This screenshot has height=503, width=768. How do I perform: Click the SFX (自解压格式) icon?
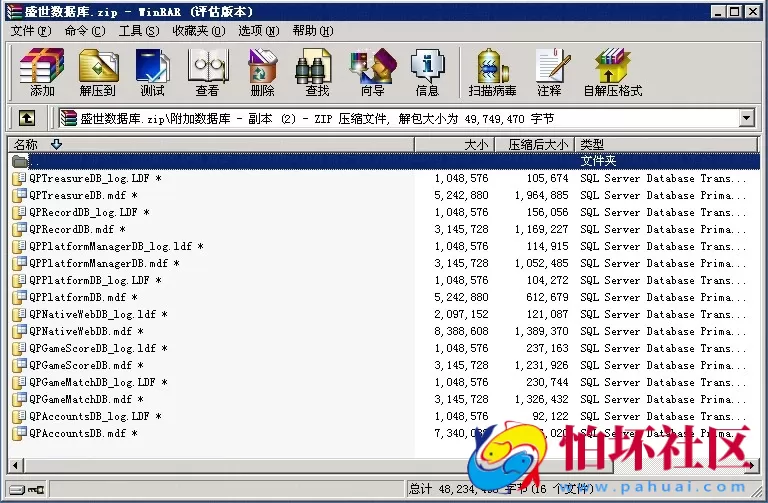click(613, 72)
